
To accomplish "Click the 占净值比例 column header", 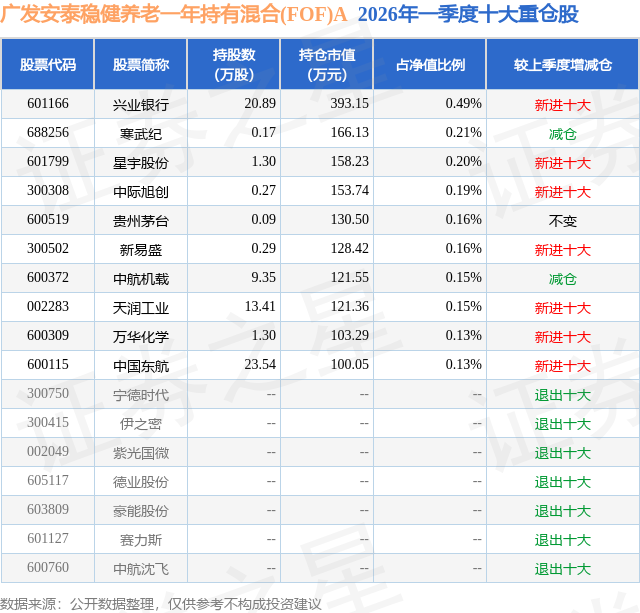I will coord(430,64).
